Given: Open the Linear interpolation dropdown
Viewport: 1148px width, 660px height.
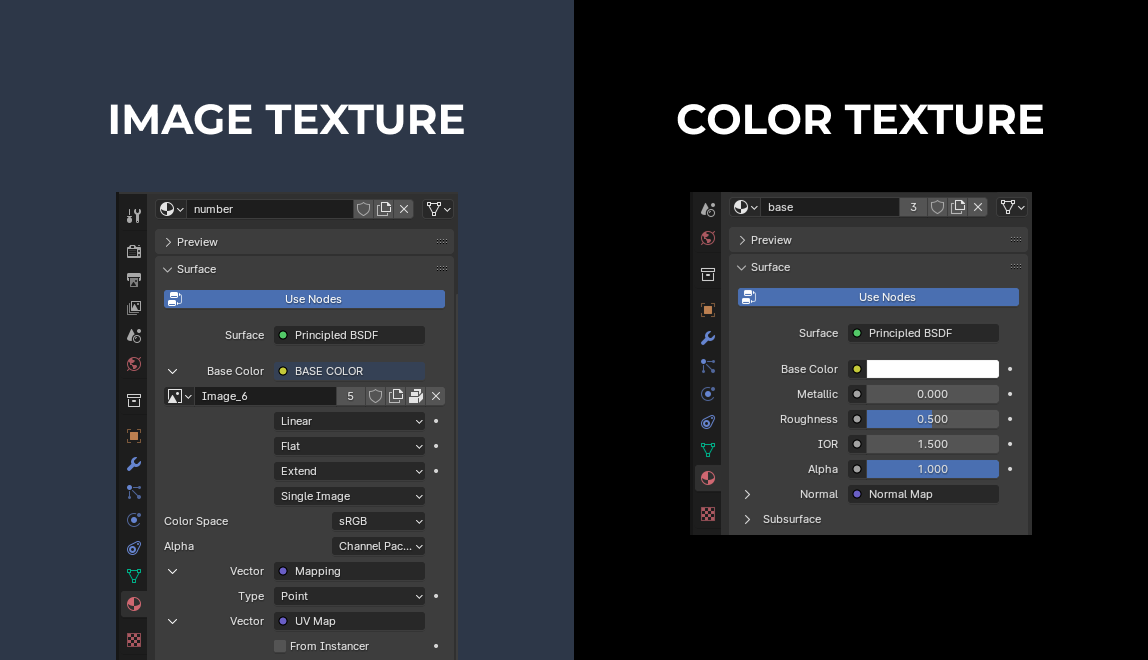Looking at the screenshot, I should point(349,421).
